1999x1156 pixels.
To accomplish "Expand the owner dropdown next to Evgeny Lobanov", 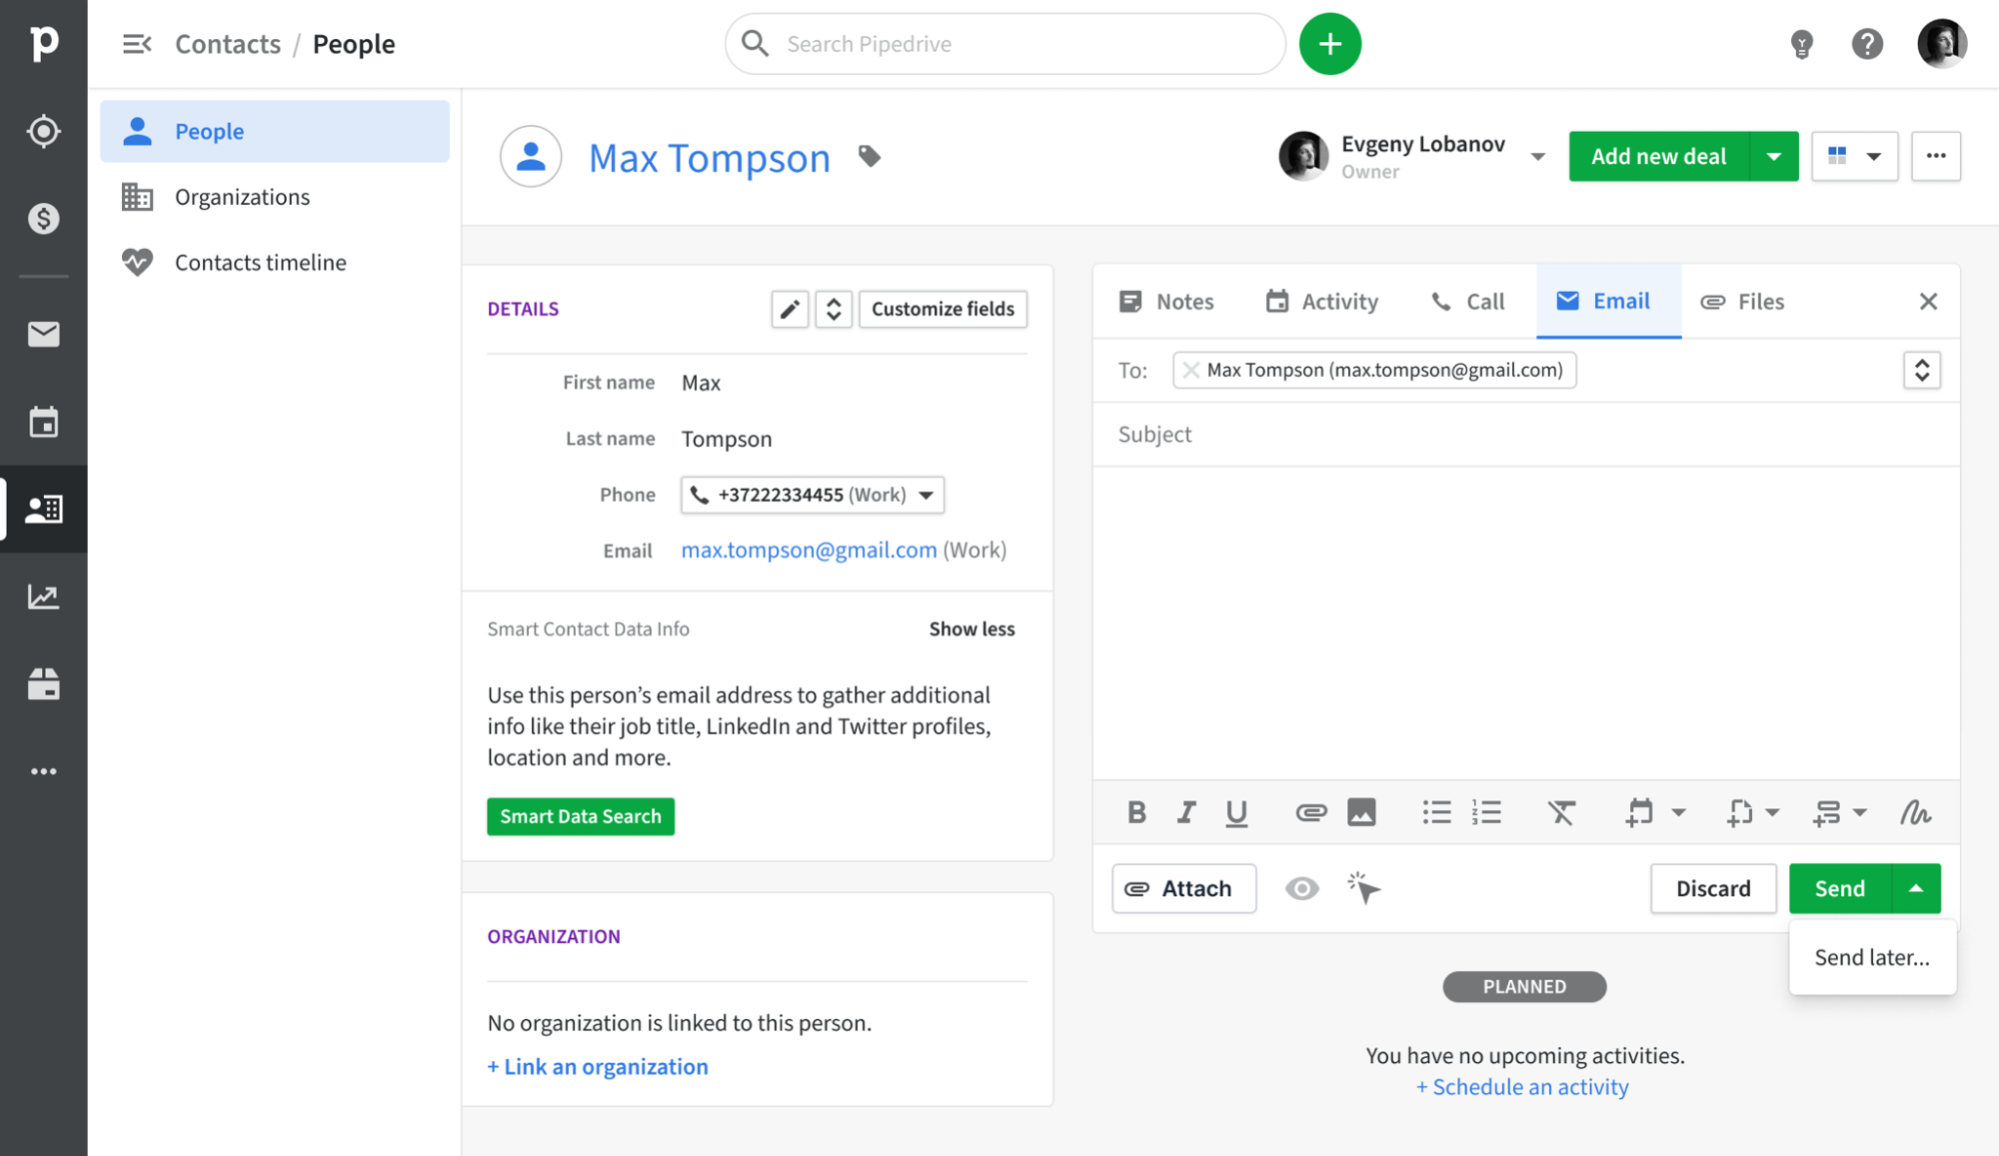I will point(1538,157).
